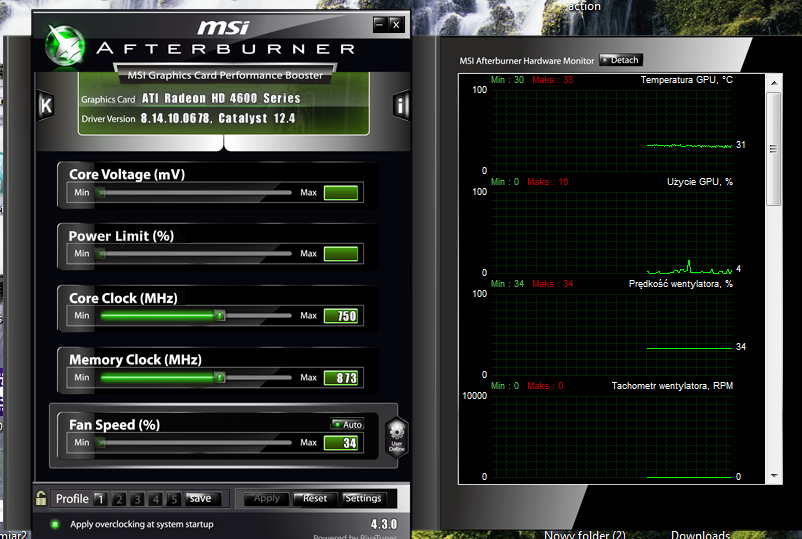Click the MSI Afterburner jet logo
The image size is (802, 539).
point(64,46)
